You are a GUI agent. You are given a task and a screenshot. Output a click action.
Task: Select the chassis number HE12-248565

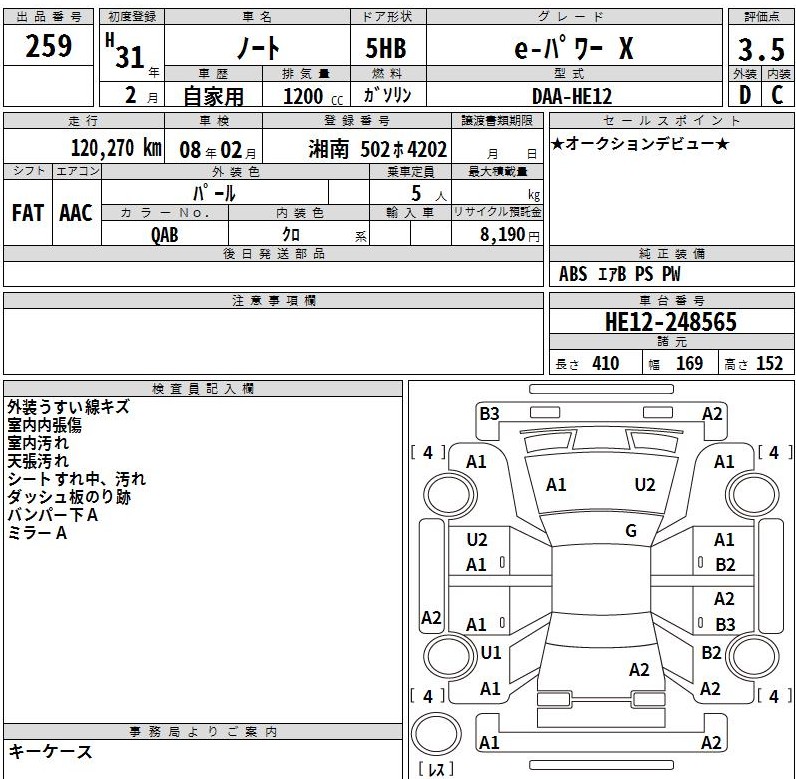671,322
